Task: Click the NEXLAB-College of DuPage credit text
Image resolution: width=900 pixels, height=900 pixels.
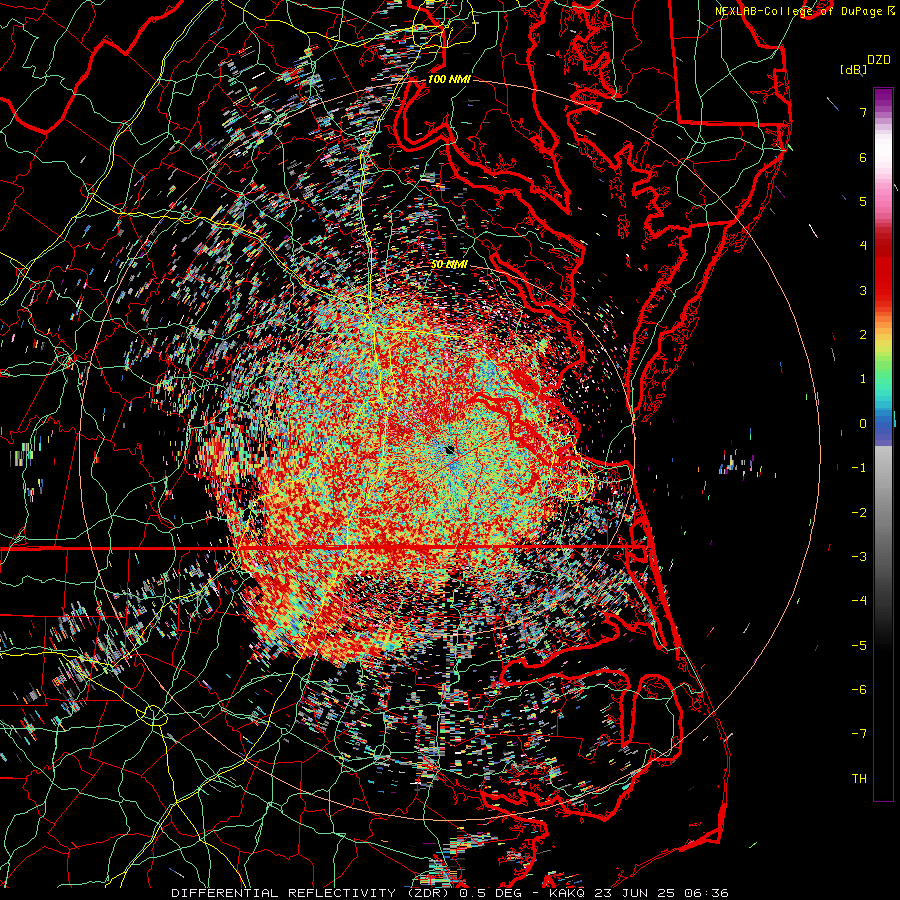Action: click(x=806, y=11)
